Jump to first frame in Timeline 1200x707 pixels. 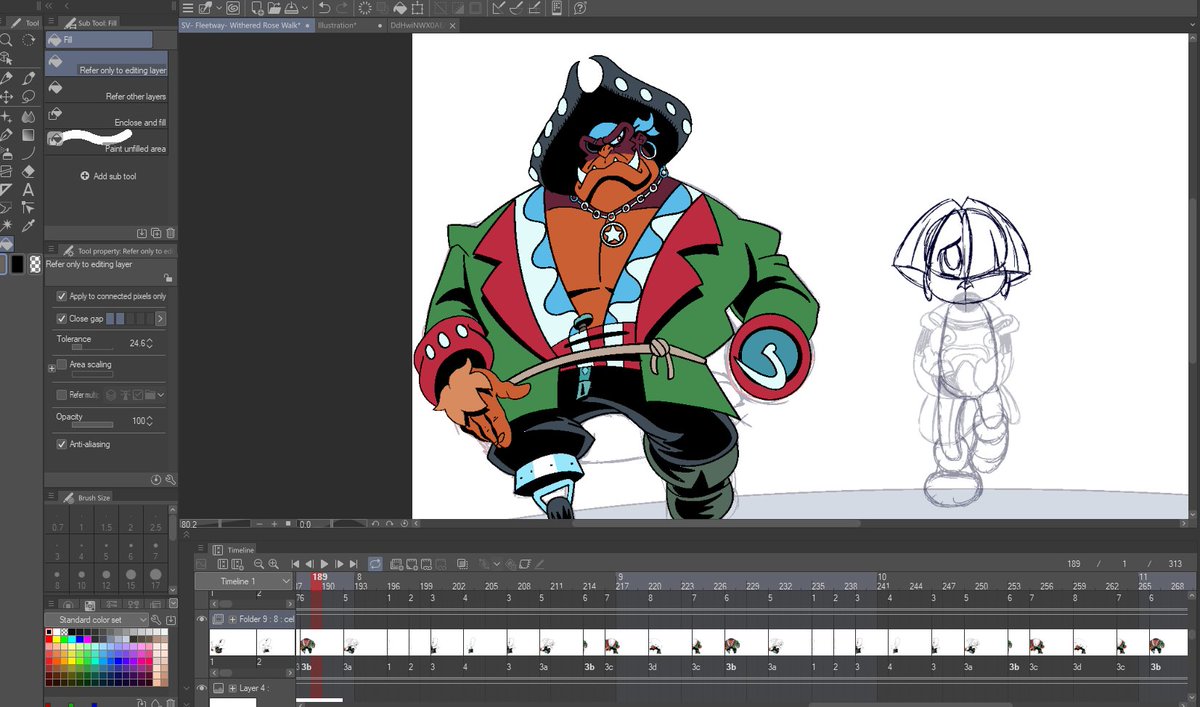[295, 564]
